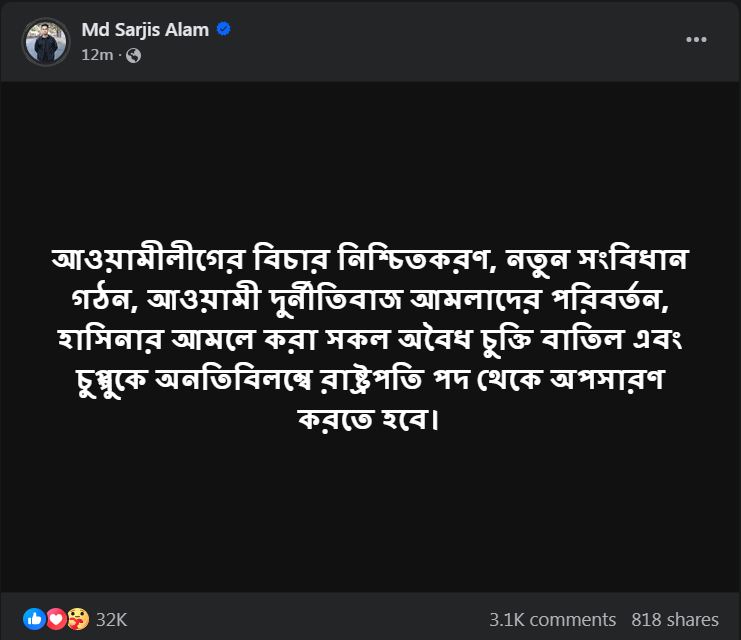This screenshot has width=741, height=640.
Task: Click the post line starting "হাসিনার আমলে"
Action: [370, 339]
